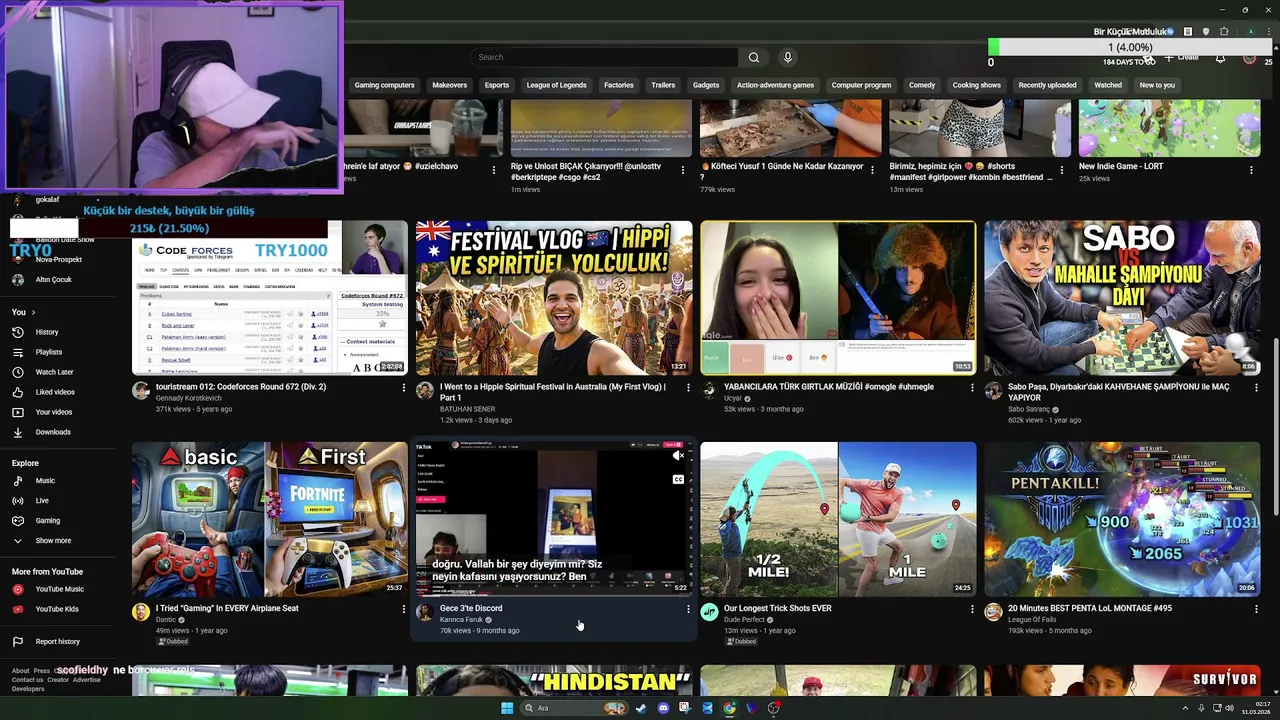Select the Recently uploaded chip
The width and height of the screenshot is (1280, 720).
pos(1047,85)
